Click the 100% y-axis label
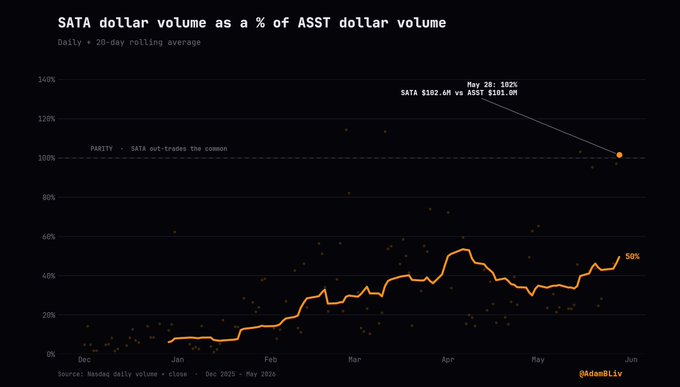Screen dimensions: 680x387 pyautogui.click(x=46, y=158)
